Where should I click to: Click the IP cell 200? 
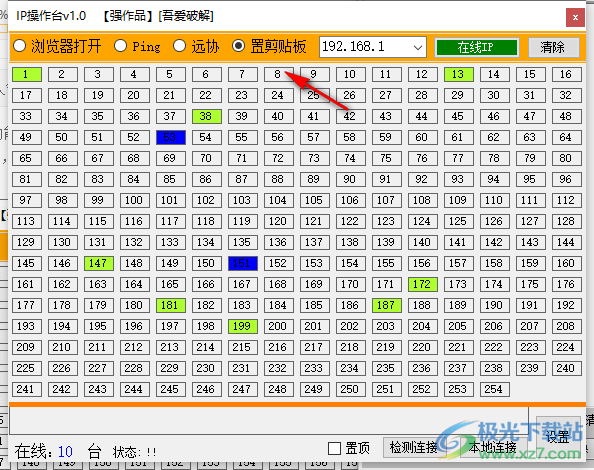tap(278, 326)
